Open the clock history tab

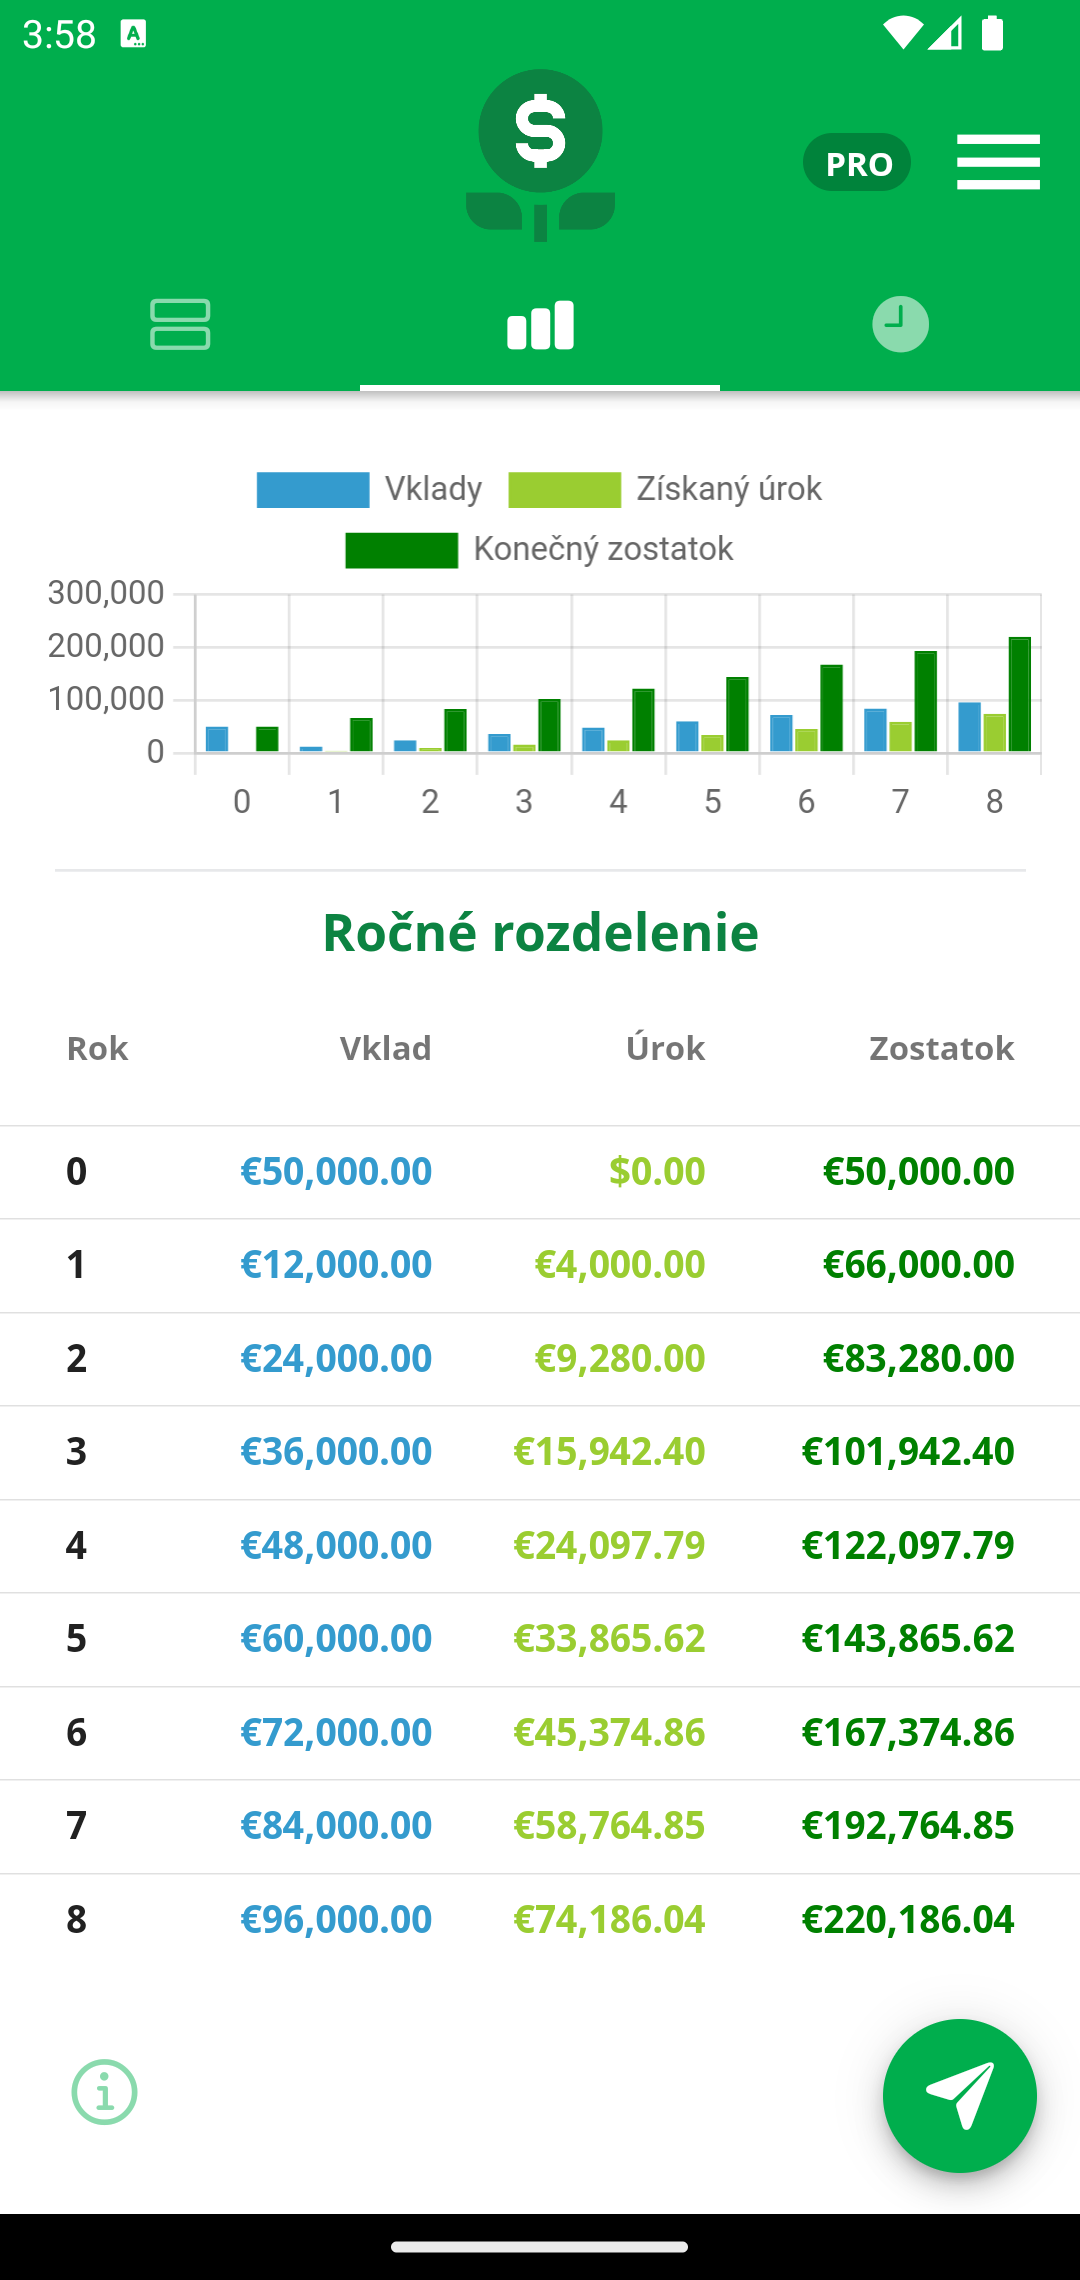click(x=900, y=324)
